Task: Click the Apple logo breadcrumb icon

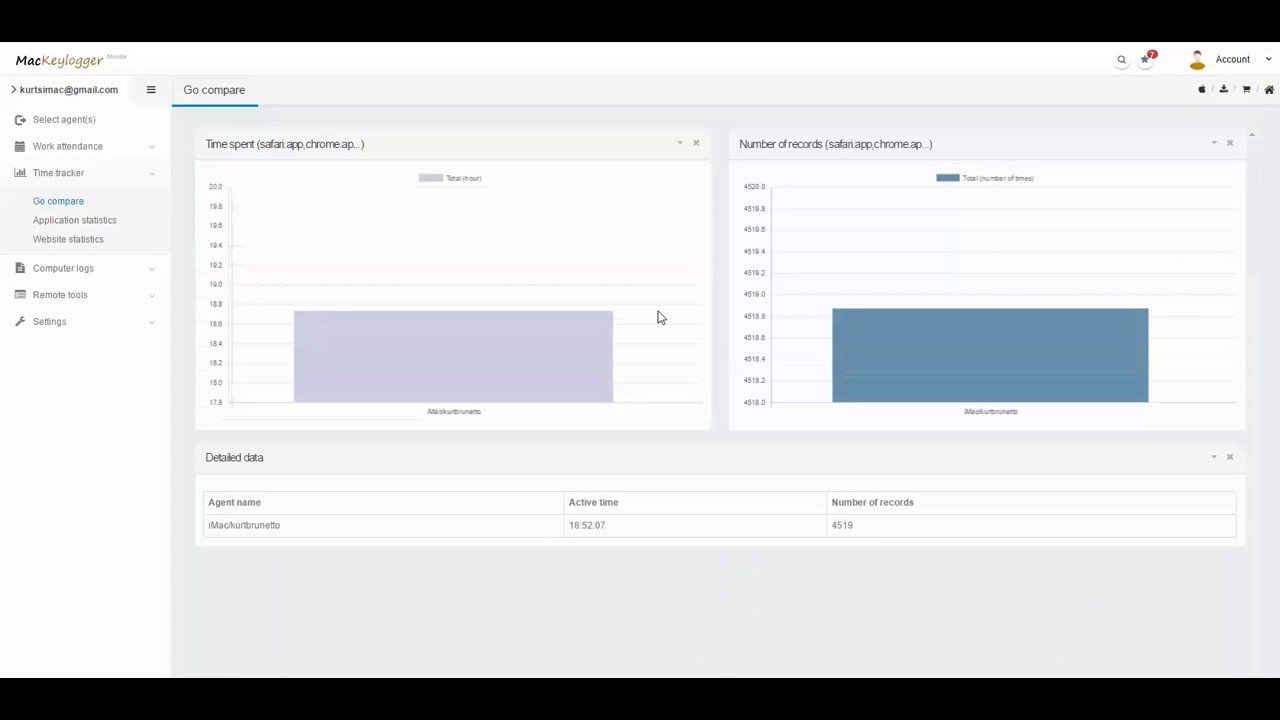Action: (x=1202, y=90)
